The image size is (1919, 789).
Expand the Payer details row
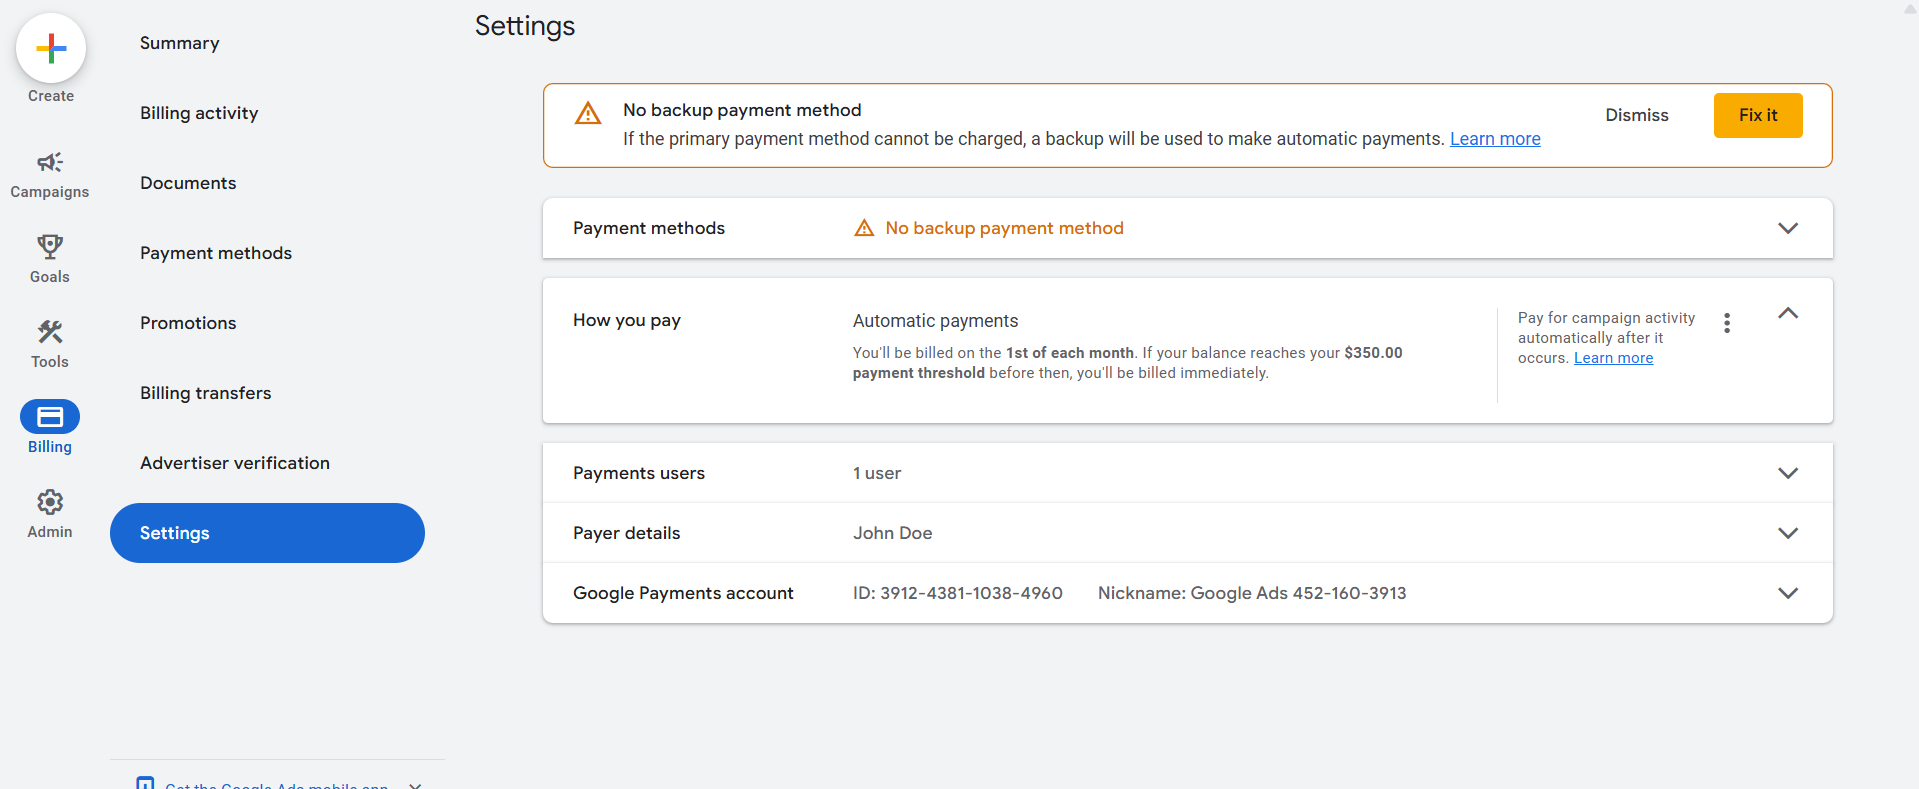point(1788,533)
